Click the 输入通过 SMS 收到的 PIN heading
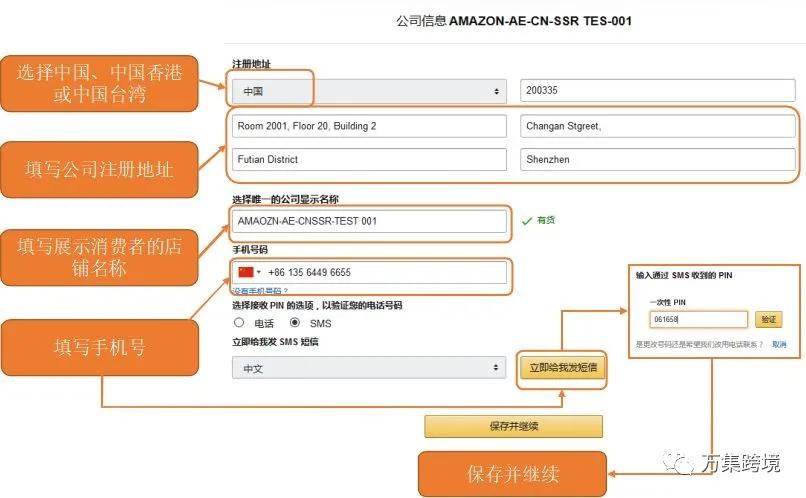 click(x=684, y=275)
